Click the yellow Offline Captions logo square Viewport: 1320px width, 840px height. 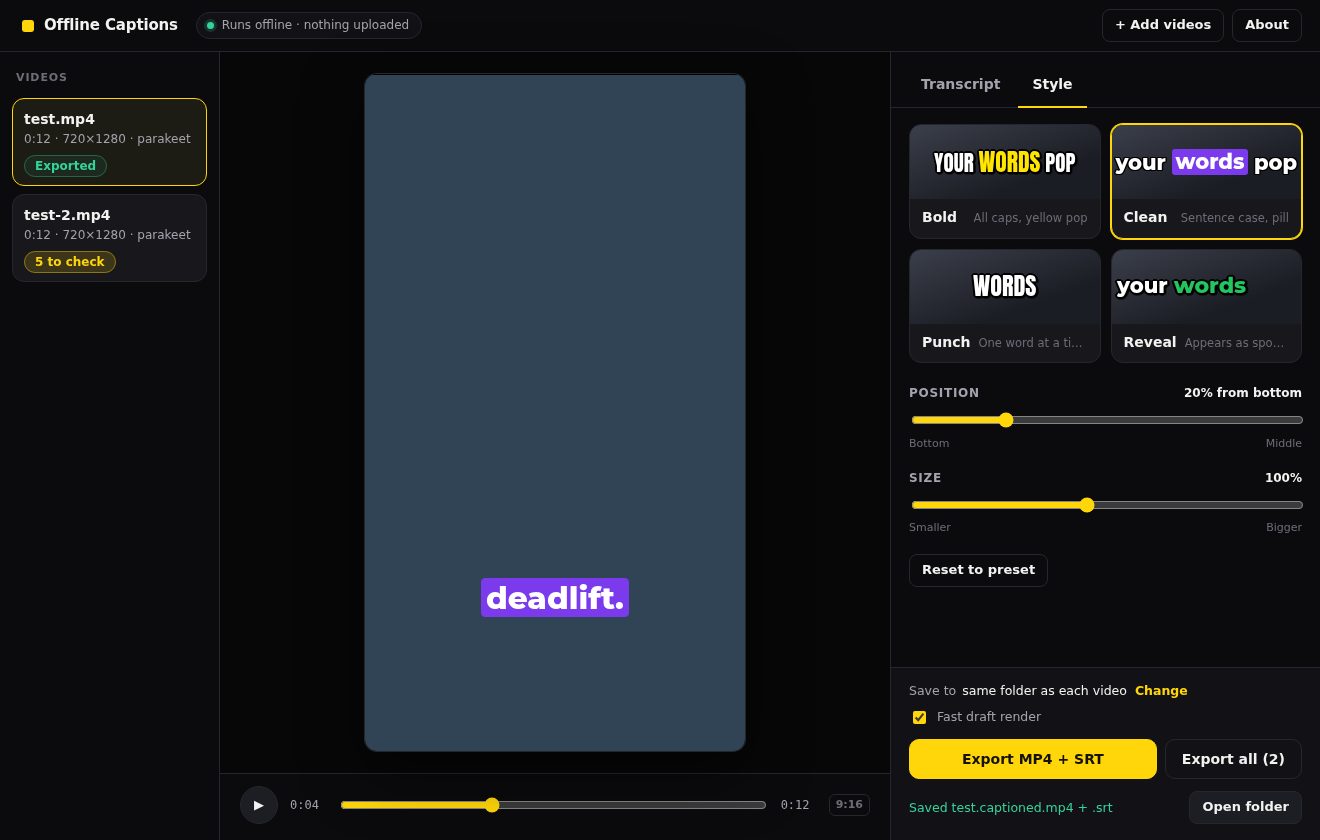pos(28,26)
